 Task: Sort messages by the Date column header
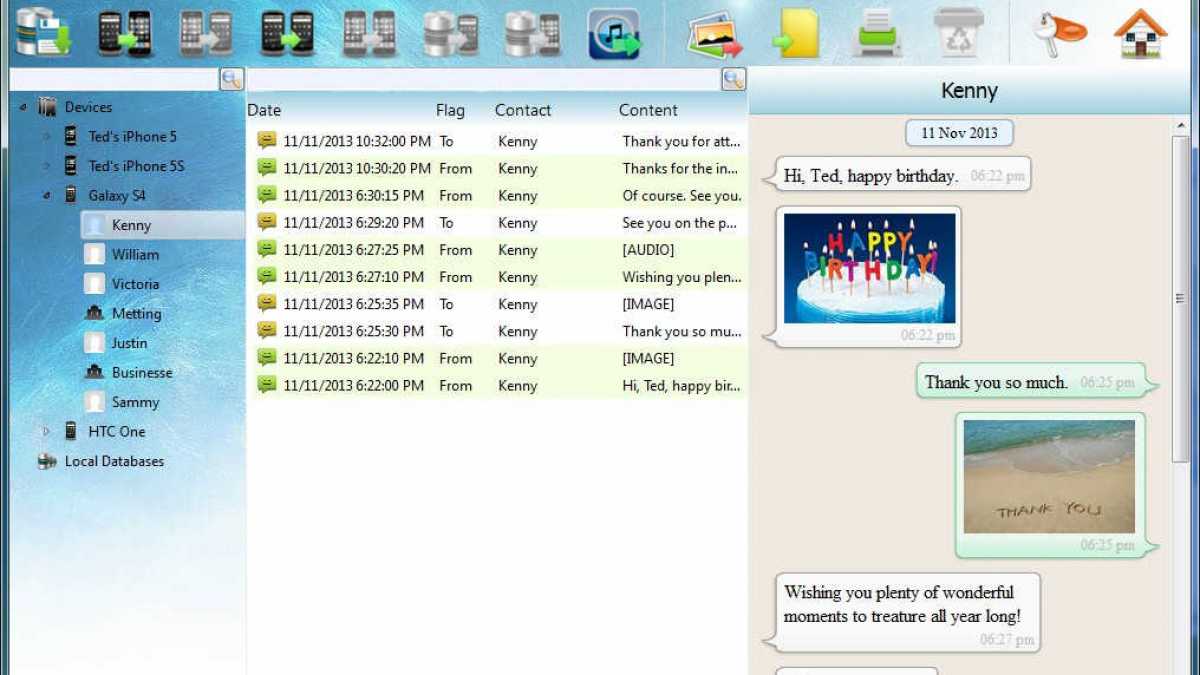point(265,110)
